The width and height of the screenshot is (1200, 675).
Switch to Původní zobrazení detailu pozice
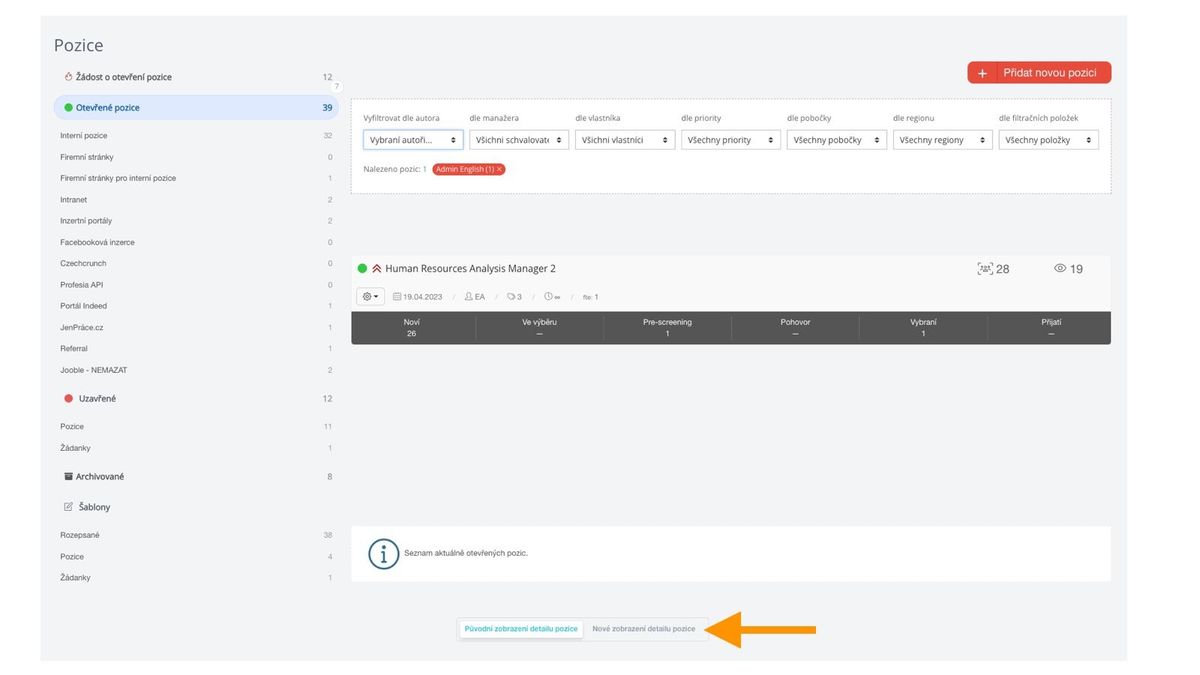point(521,629)
